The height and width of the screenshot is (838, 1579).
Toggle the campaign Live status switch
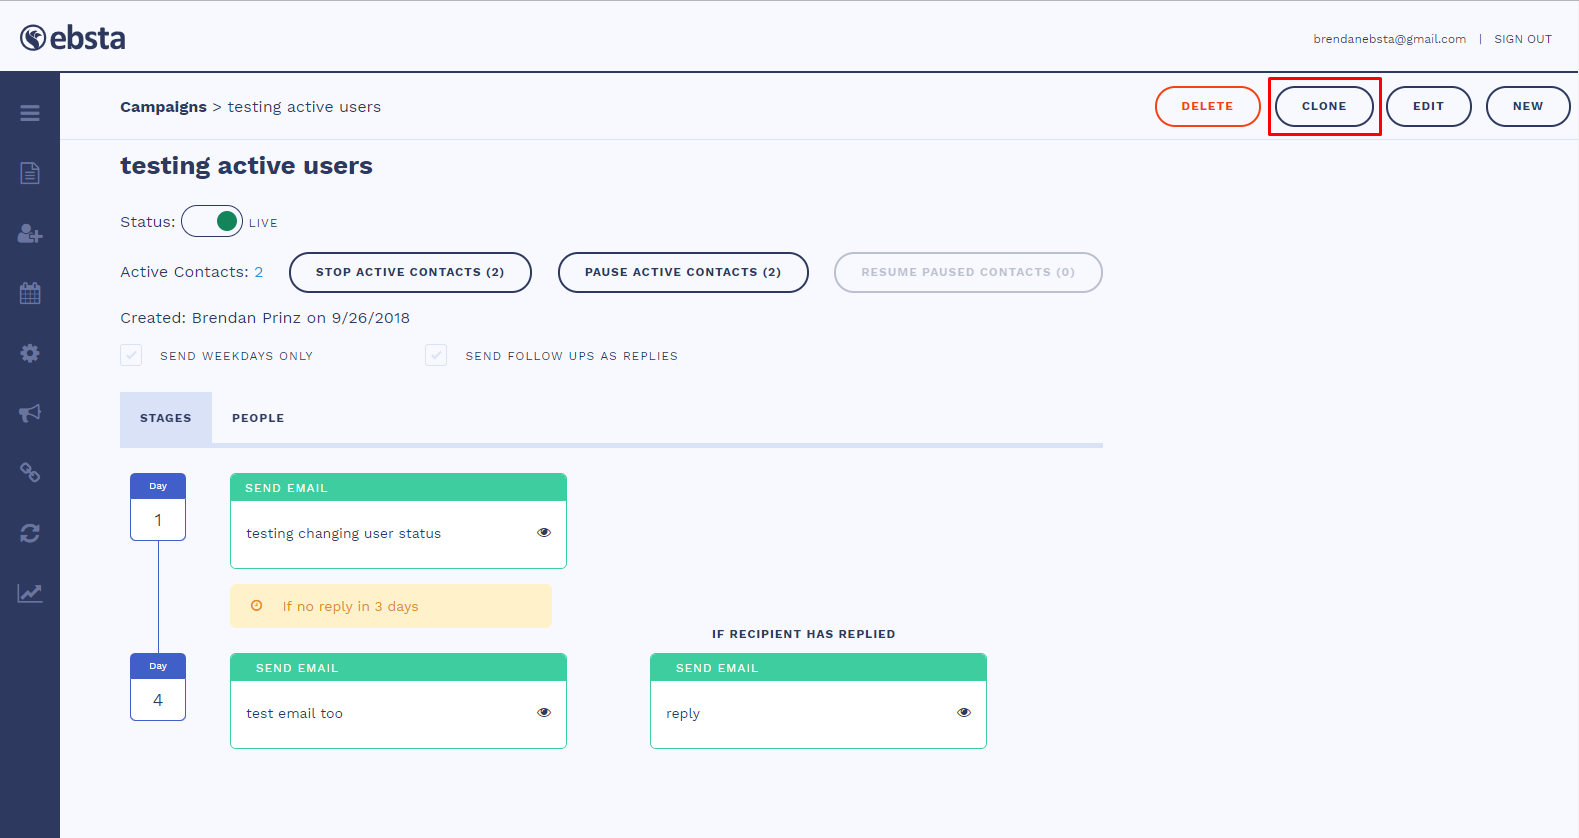pos(212,221)
